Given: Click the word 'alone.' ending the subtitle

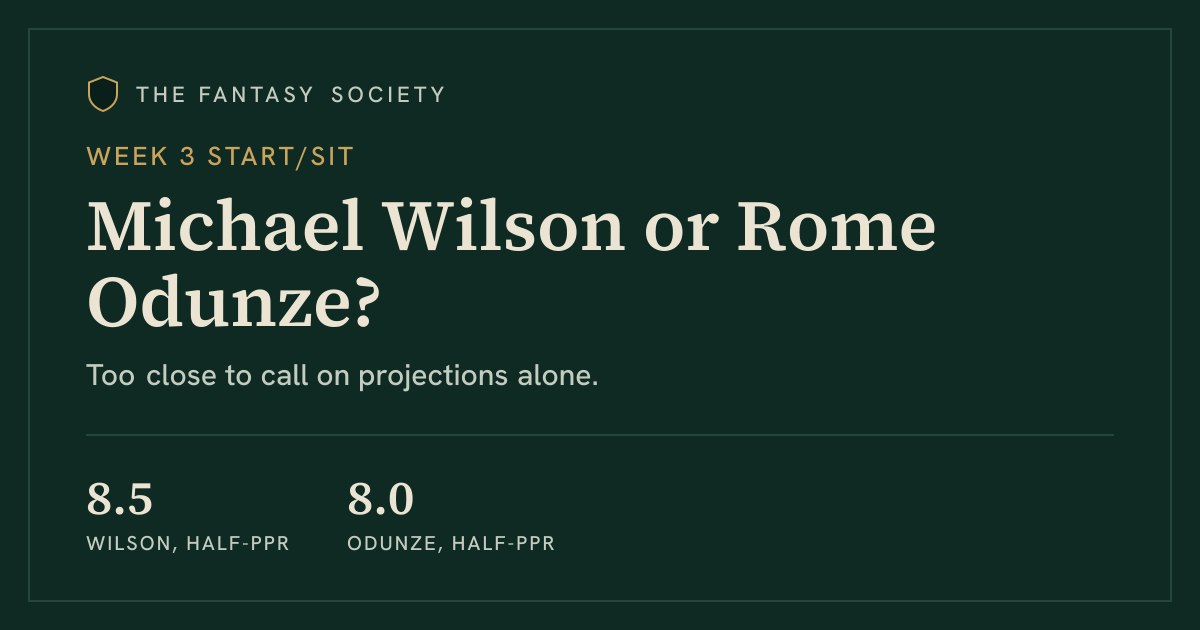Looking at the screenshot, I should (562, 377).
